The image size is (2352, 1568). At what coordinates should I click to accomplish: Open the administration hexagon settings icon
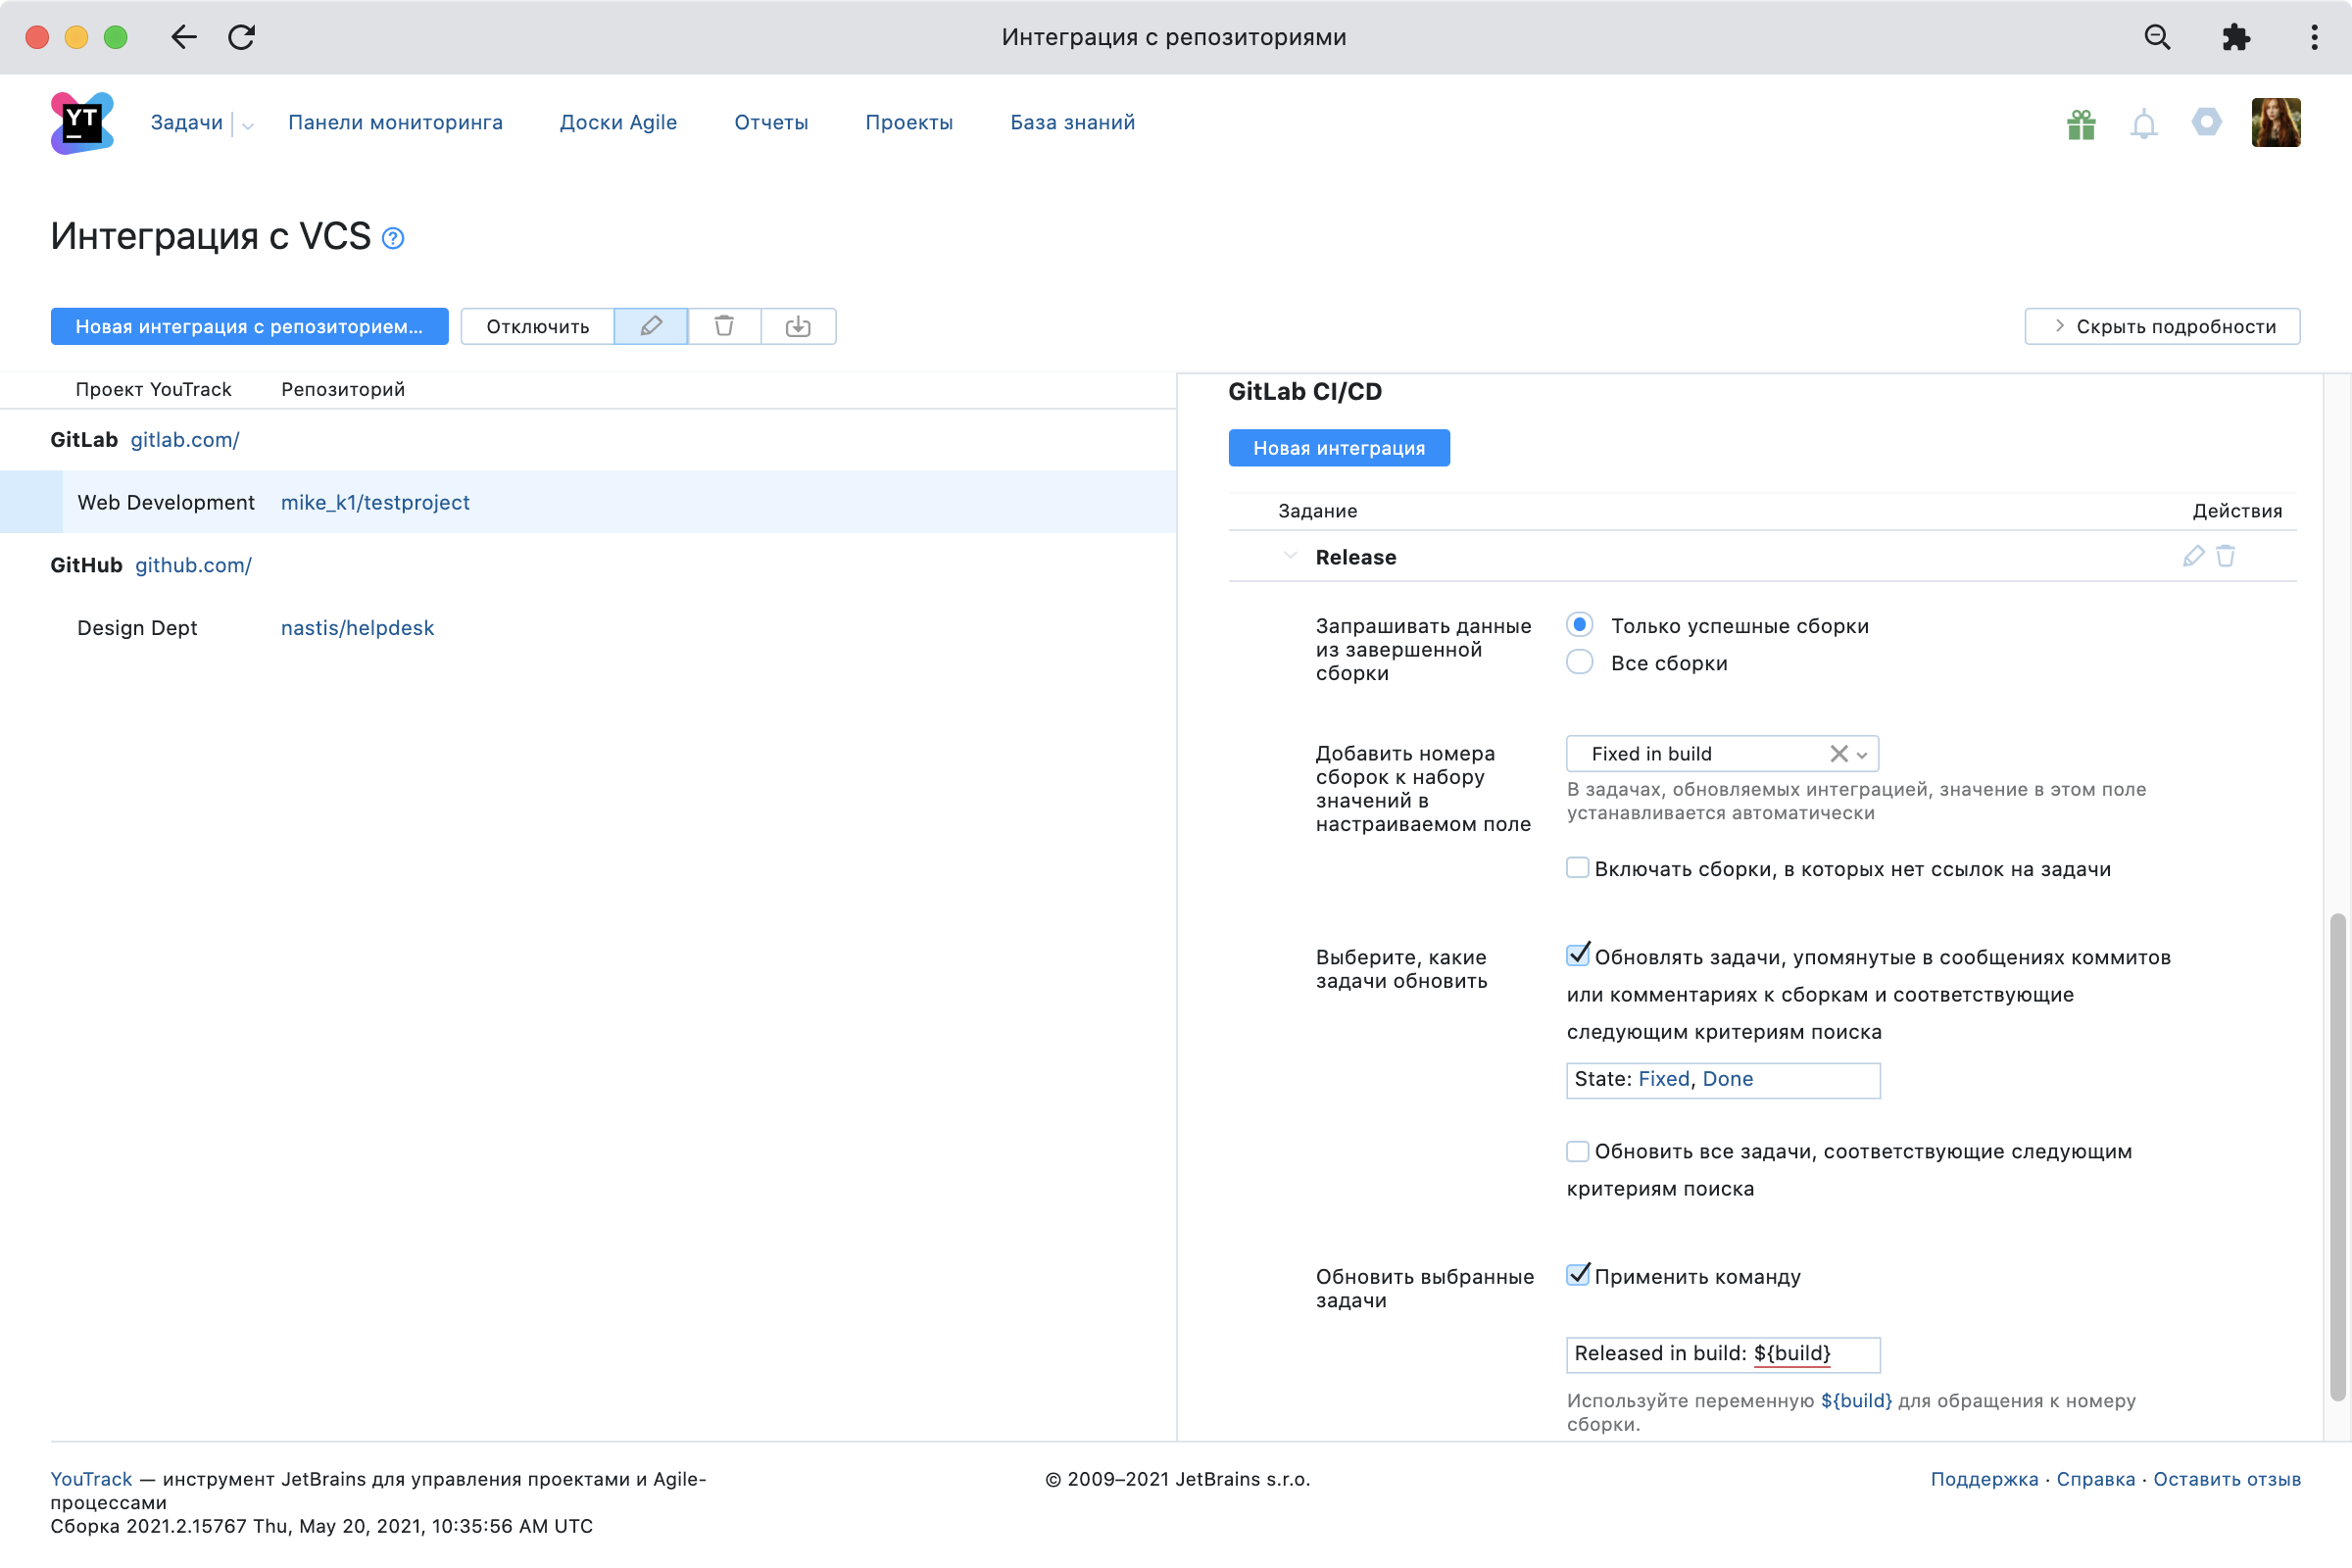pyautogui.click(x=2206, y=122)
